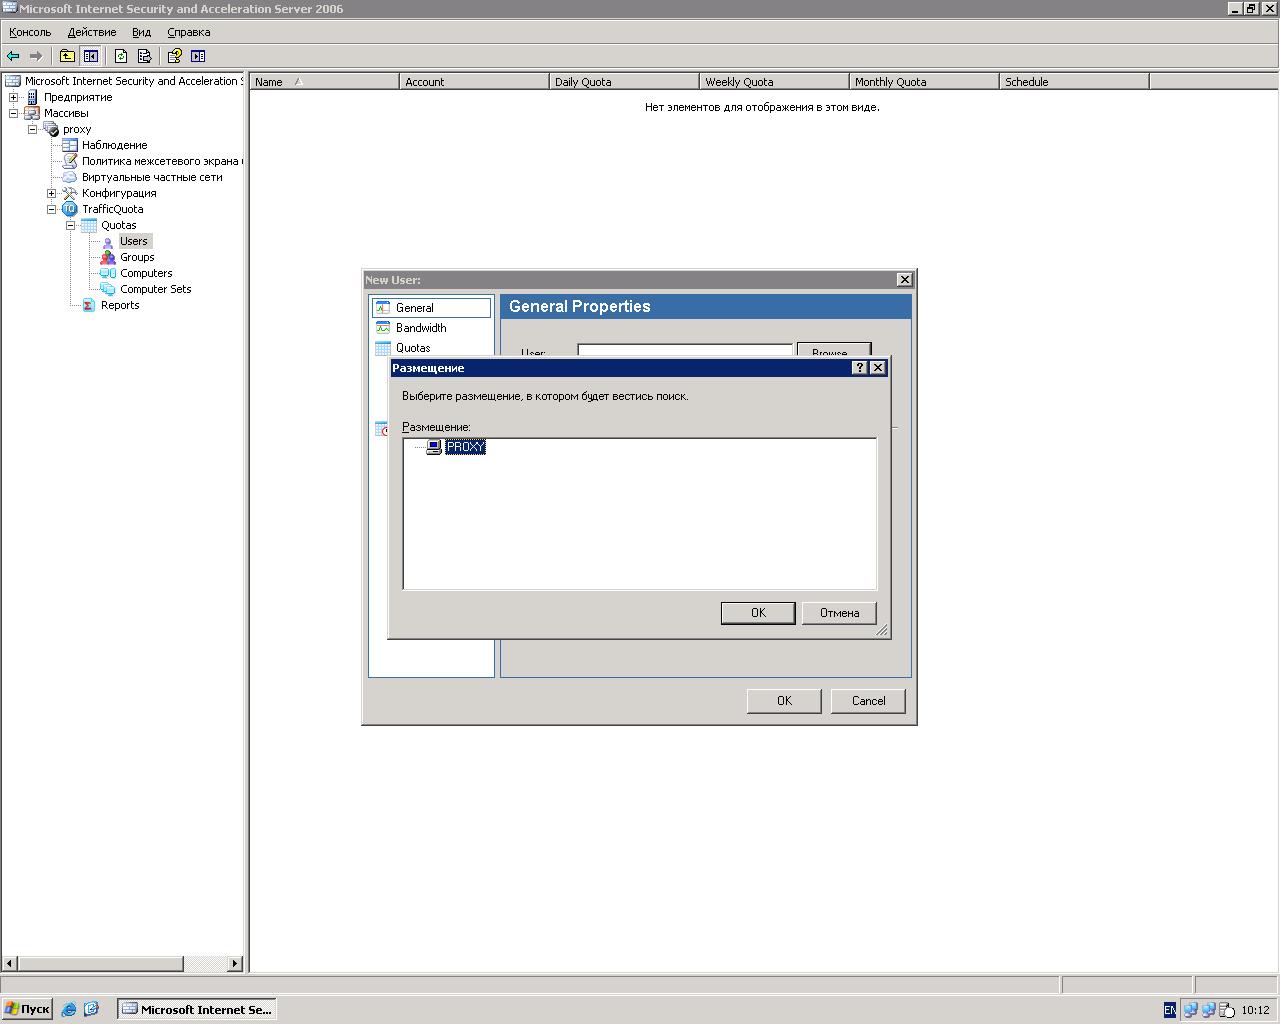
Task: Sort by the Name column header
Action: (x=325, y=82)
